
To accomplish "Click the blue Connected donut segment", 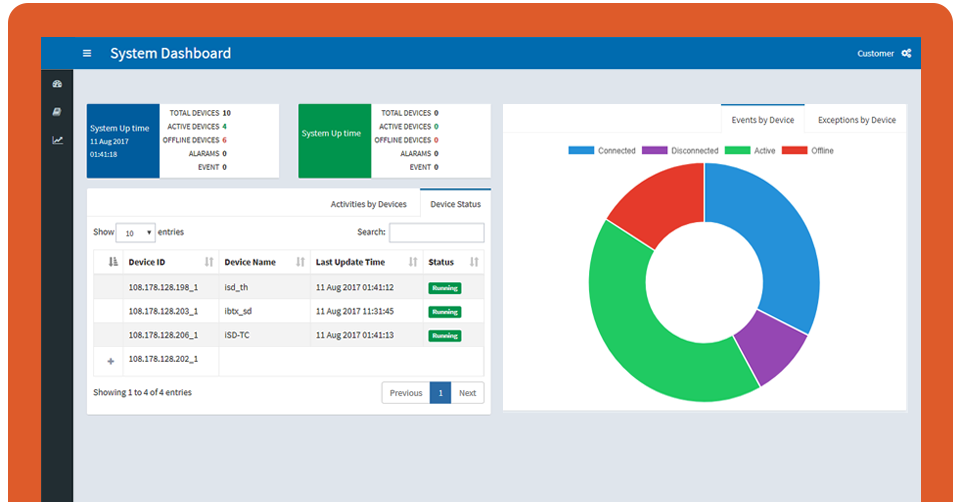I will pyautogui.click(x=777, y=243).
